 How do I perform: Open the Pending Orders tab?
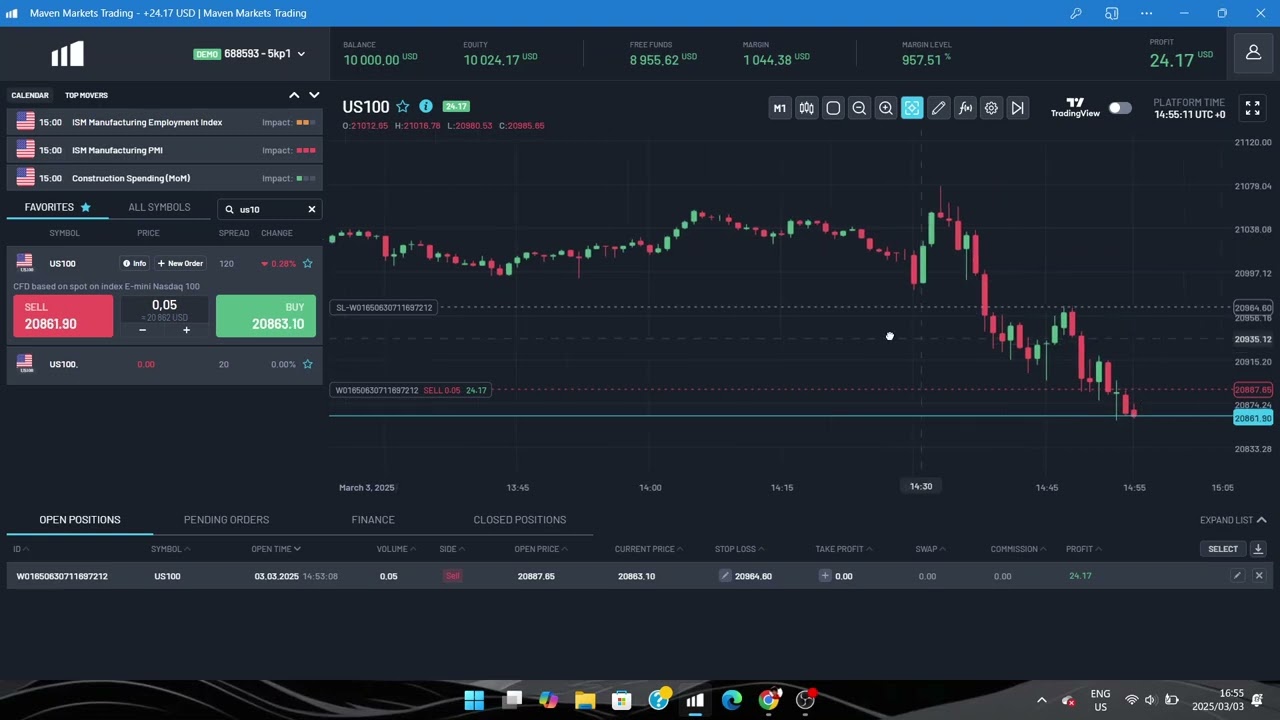[x=226, y=519]
